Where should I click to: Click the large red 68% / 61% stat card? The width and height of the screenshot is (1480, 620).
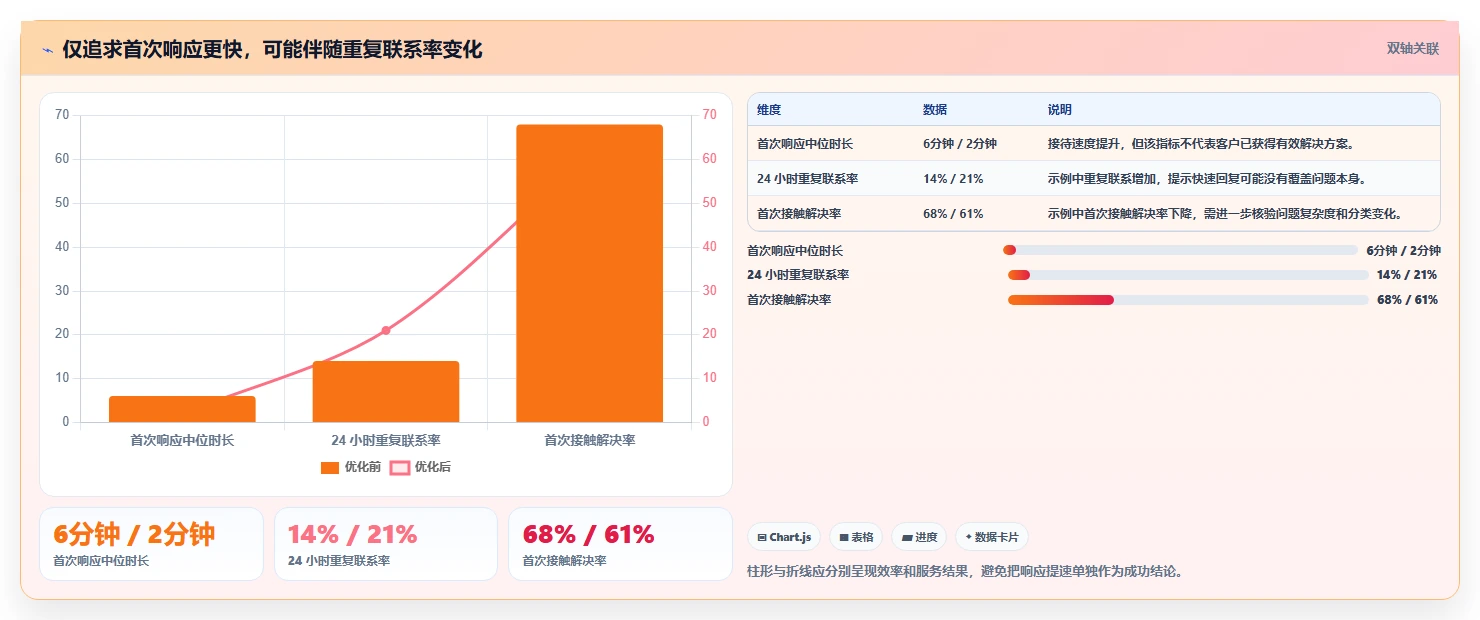click(x=620, y=544)
